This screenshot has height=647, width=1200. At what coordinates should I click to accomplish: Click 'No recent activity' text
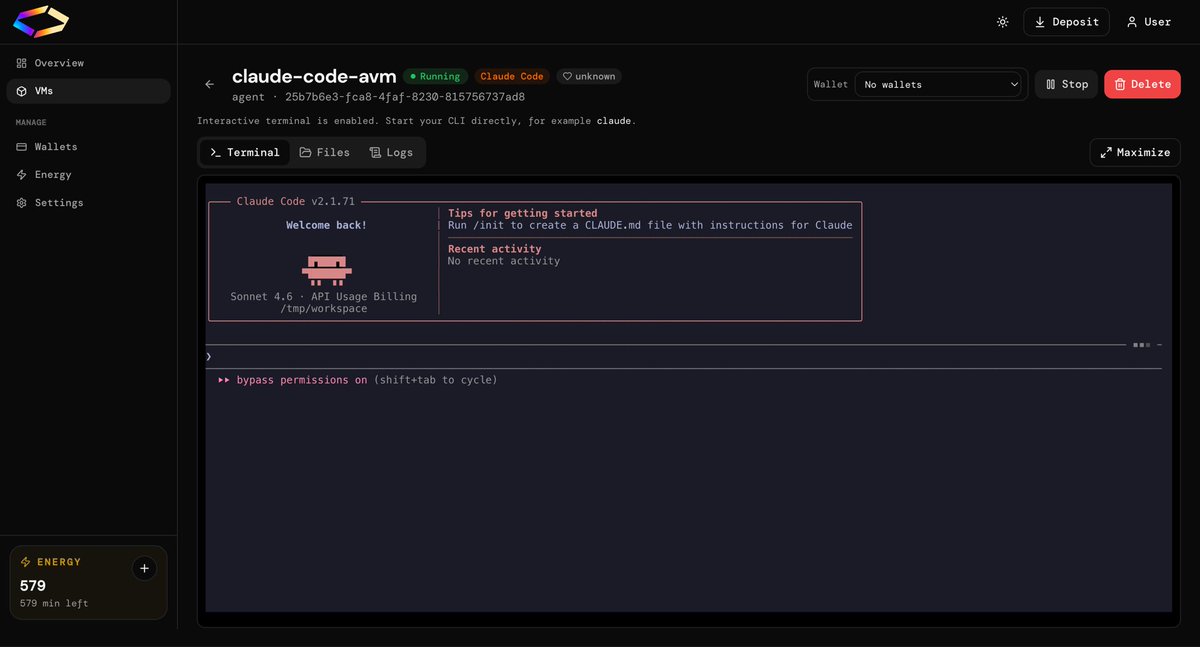(x=504, y=261)
